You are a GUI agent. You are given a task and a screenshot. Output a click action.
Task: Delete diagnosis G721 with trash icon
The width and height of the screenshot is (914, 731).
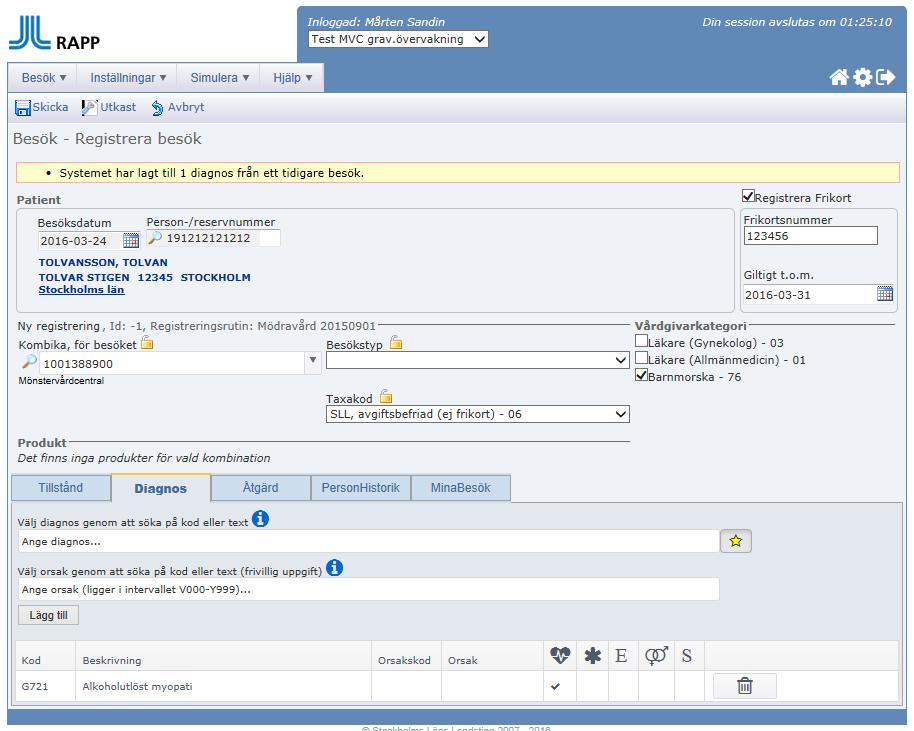744,686
